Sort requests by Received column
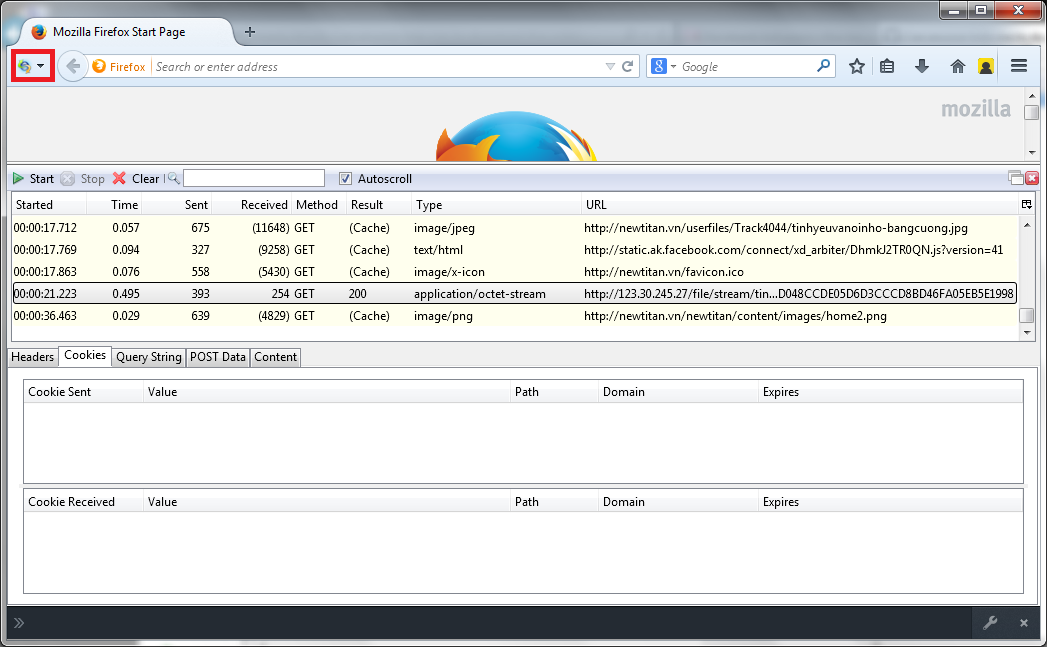The height and width of the screenshot is (647, 1047). pos(250,204)
